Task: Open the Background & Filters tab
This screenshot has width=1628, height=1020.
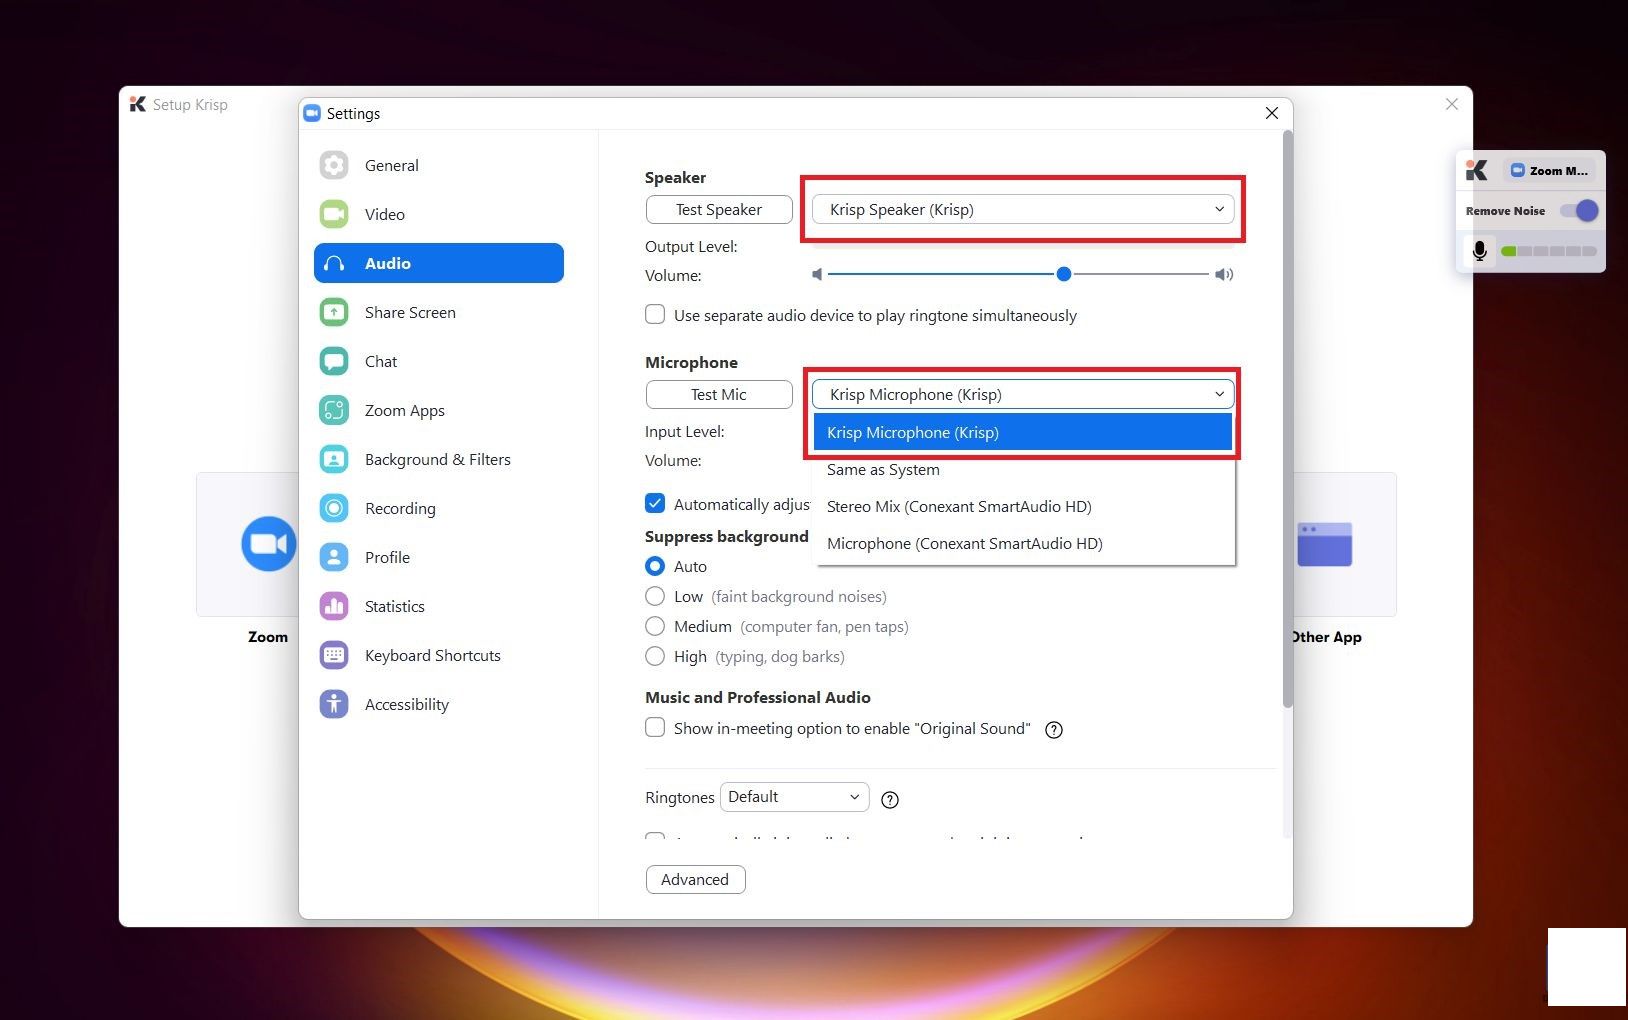Action: click(439, 459)
